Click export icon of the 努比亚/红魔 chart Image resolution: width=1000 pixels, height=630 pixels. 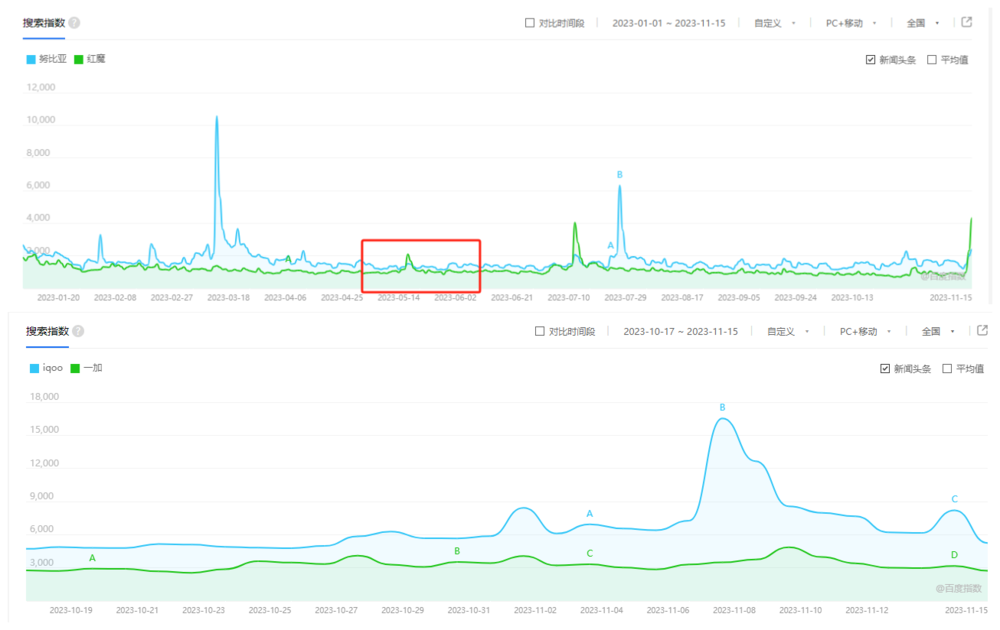click(x=967, y=22)
